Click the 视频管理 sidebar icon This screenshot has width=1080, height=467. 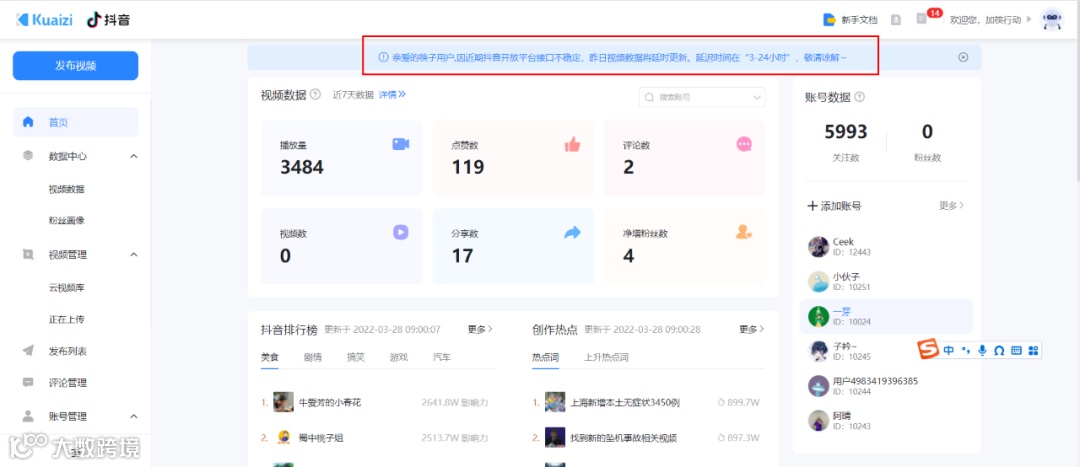point(28,254)
